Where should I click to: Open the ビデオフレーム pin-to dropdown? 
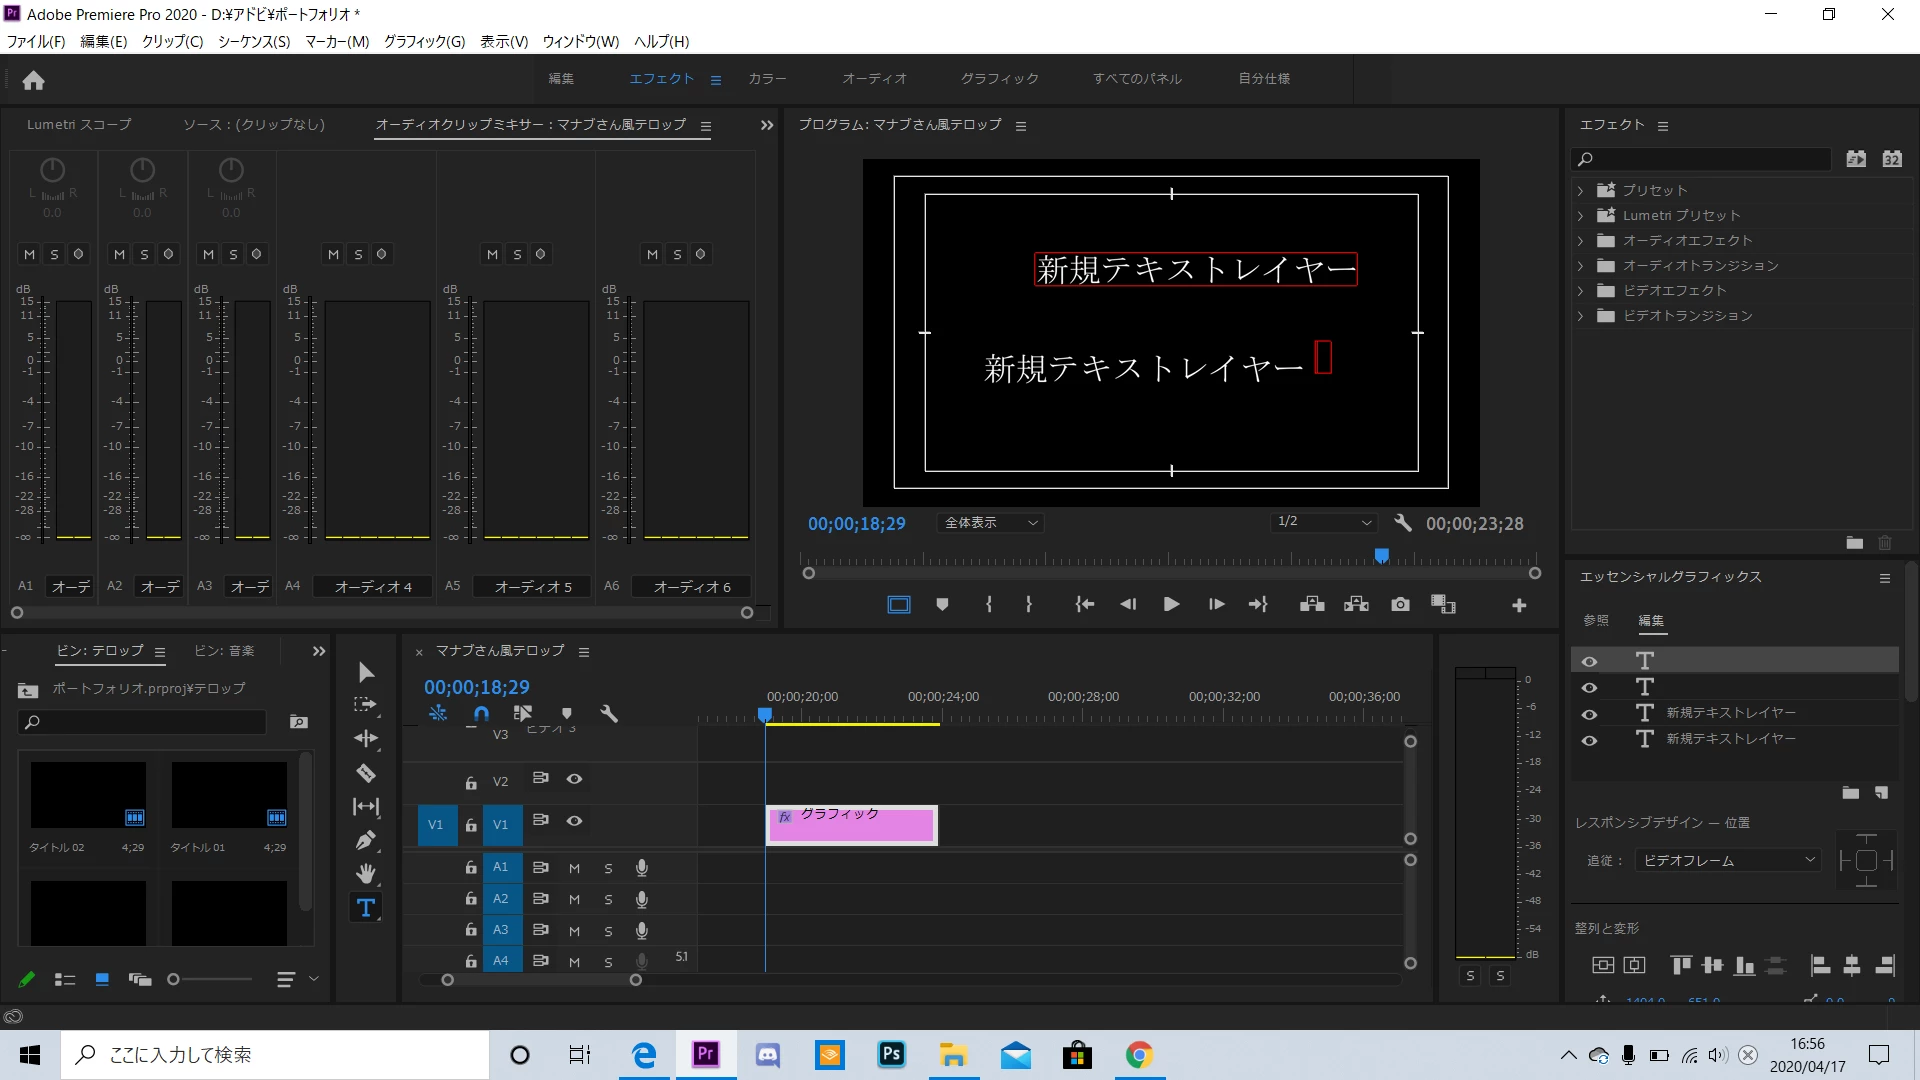click(1728, 861)
